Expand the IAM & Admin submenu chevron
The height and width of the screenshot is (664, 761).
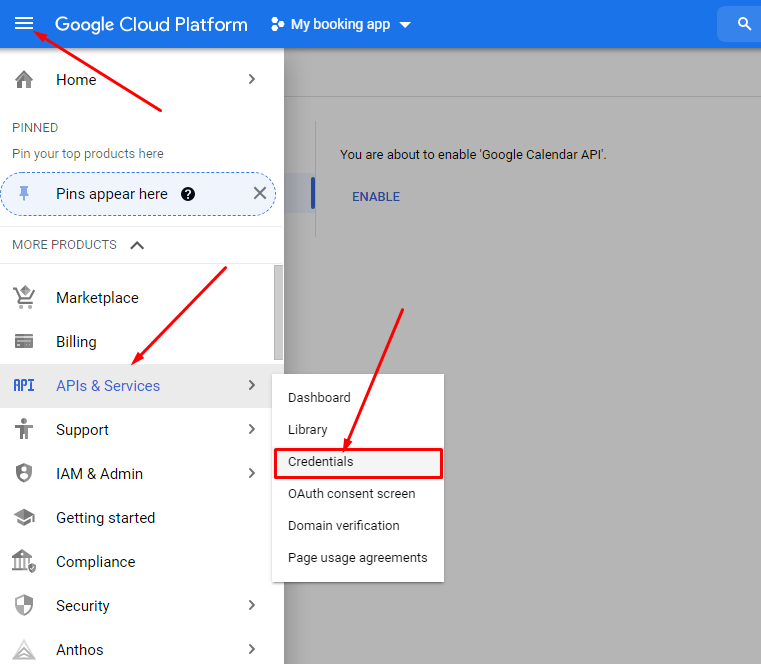[x=251, y=473]
